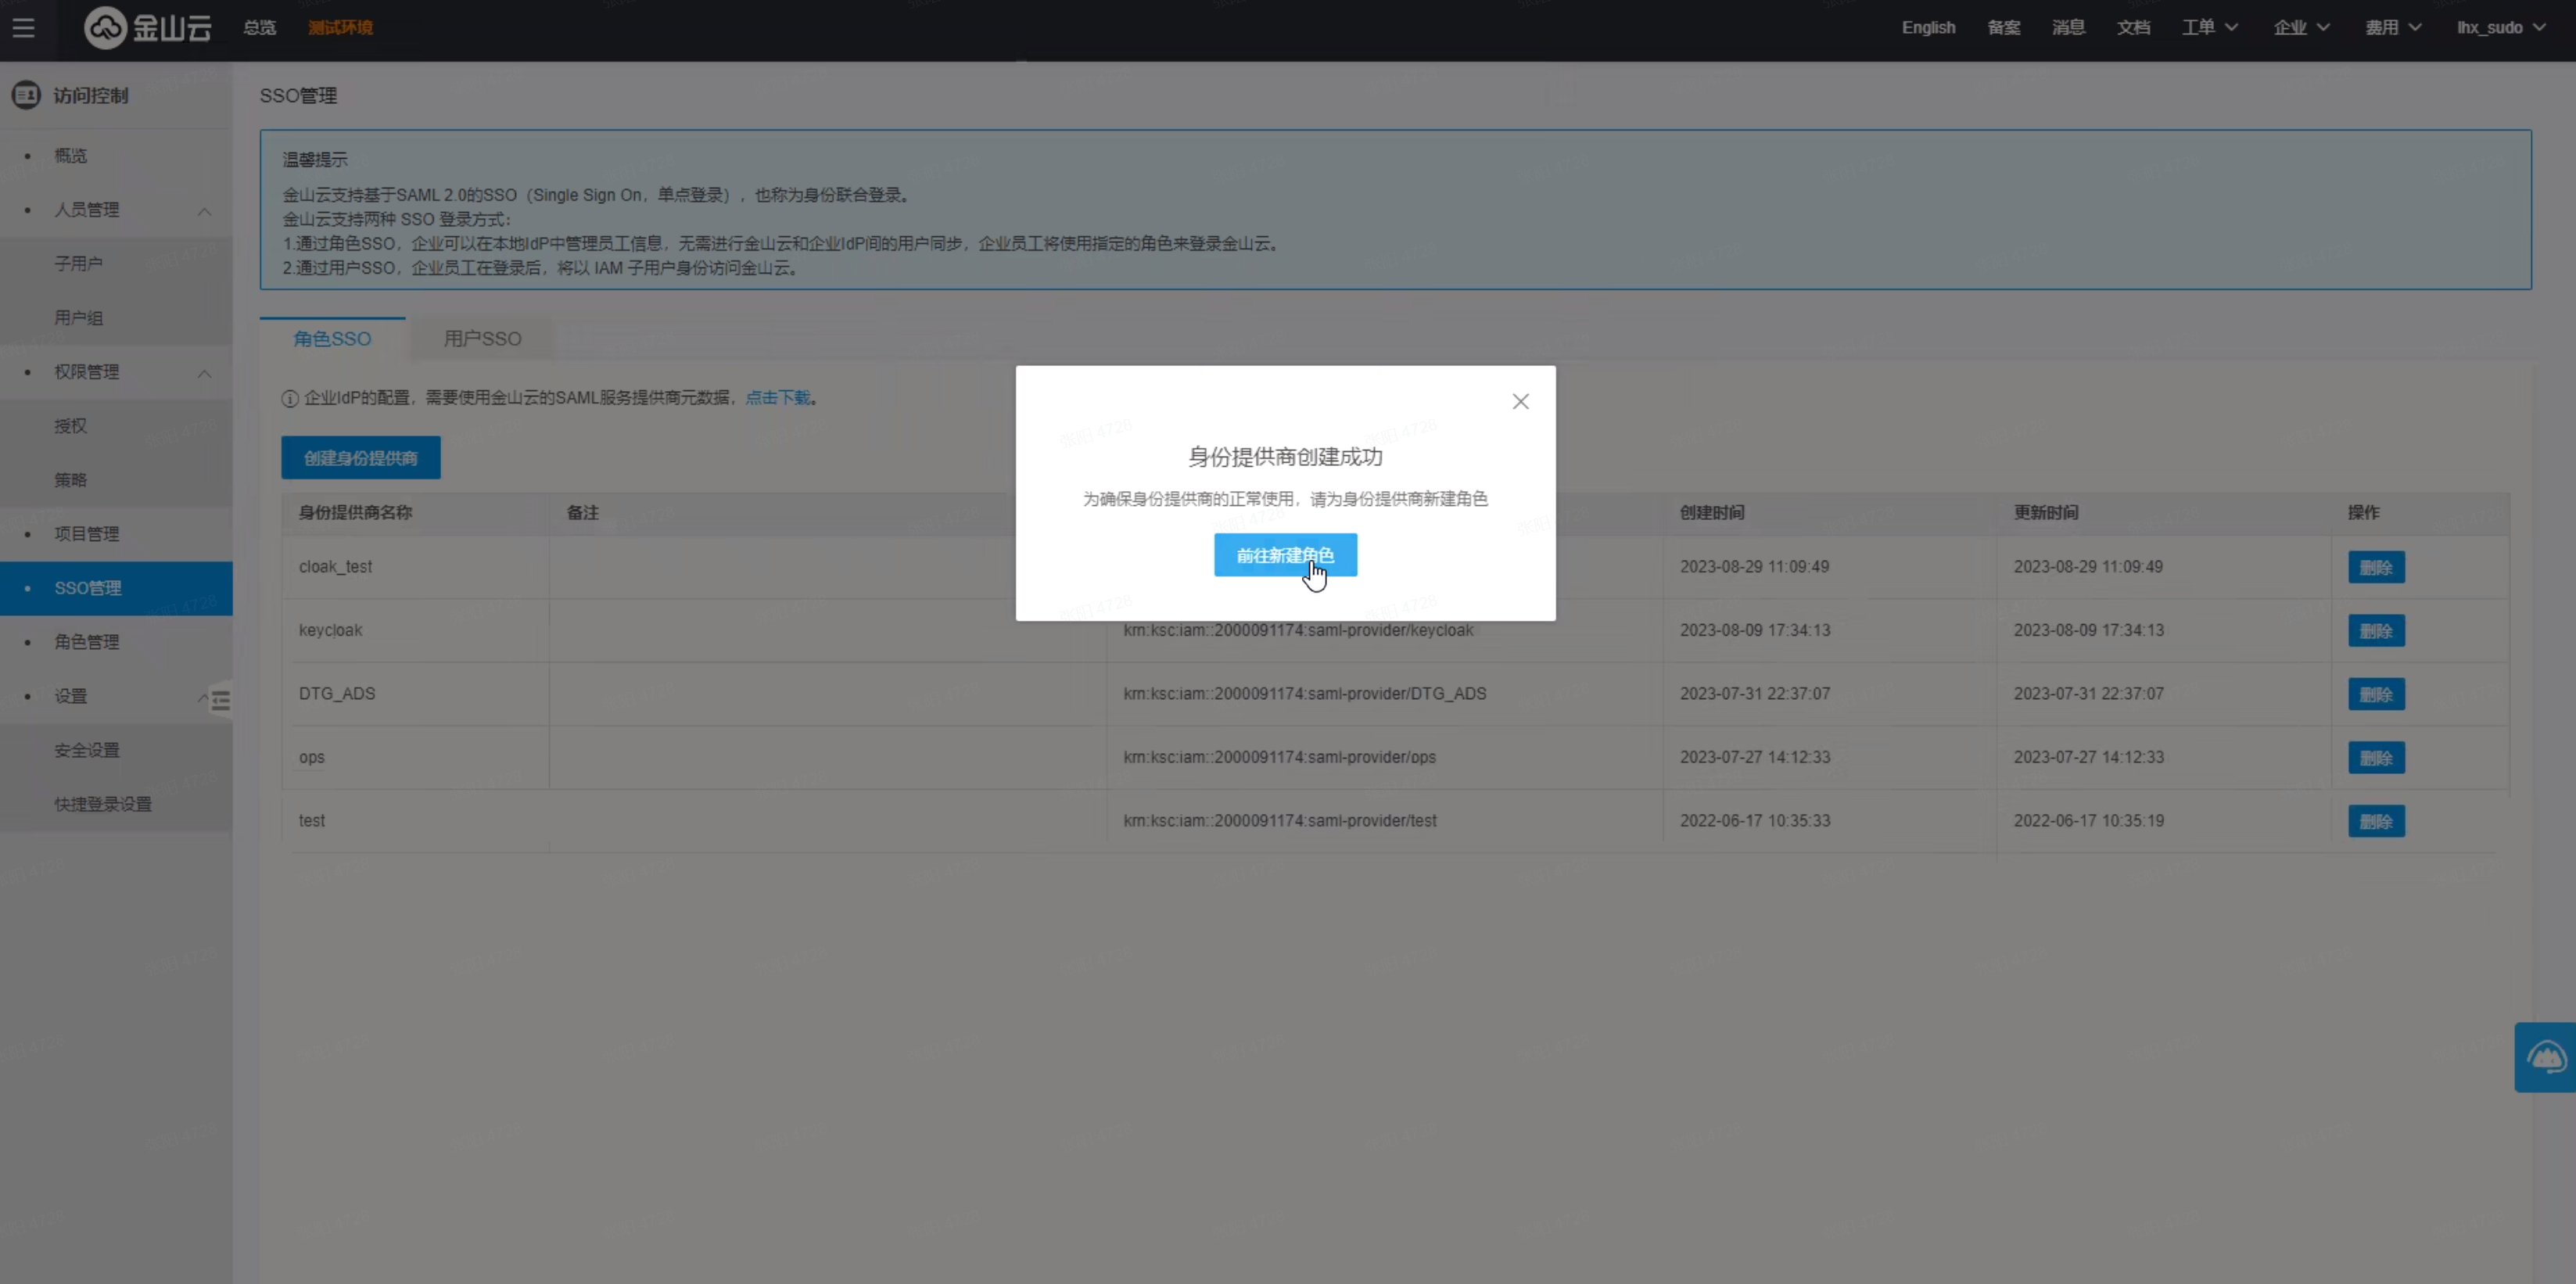2576x1284 pixels.
Task: Close the success dialog with X
Action: click(1520, 401)
